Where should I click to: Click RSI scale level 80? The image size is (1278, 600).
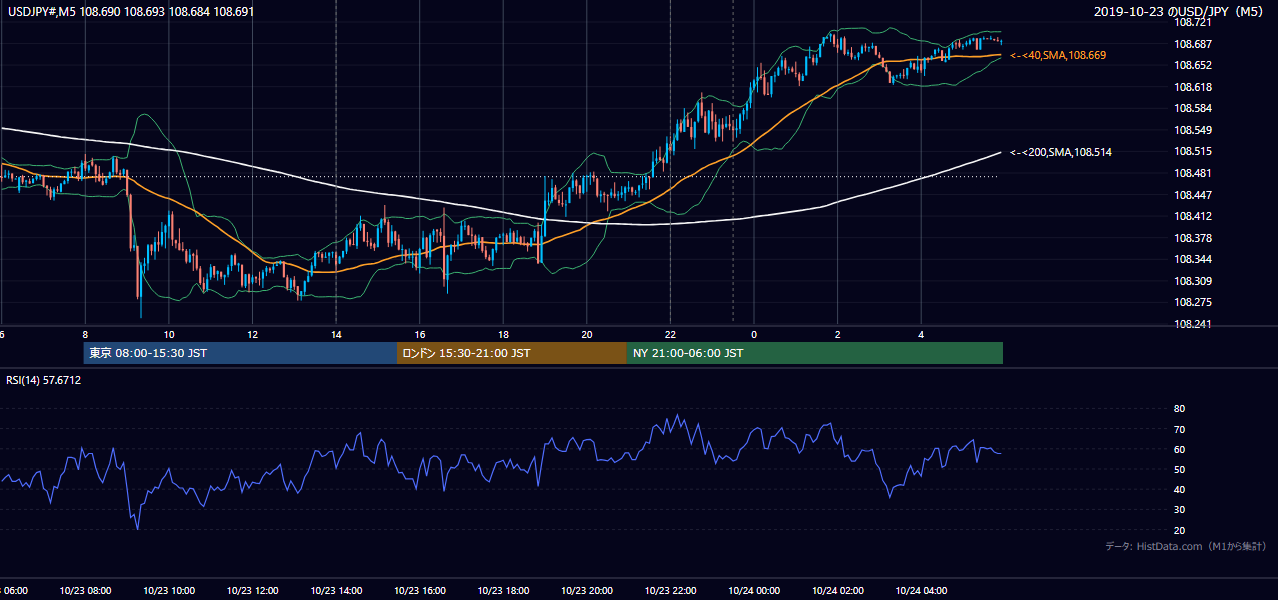(x=1179, y=409)
